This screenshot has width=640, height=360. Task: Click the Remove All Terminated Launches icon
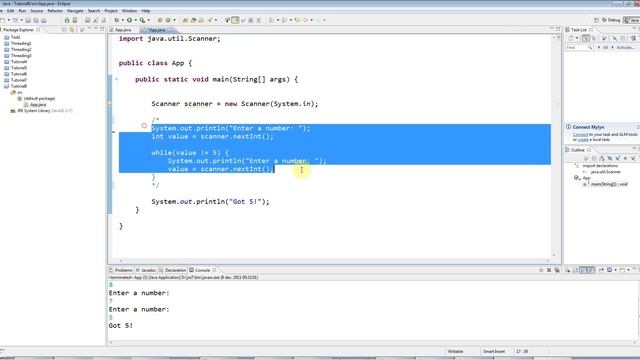pos(557,270)
